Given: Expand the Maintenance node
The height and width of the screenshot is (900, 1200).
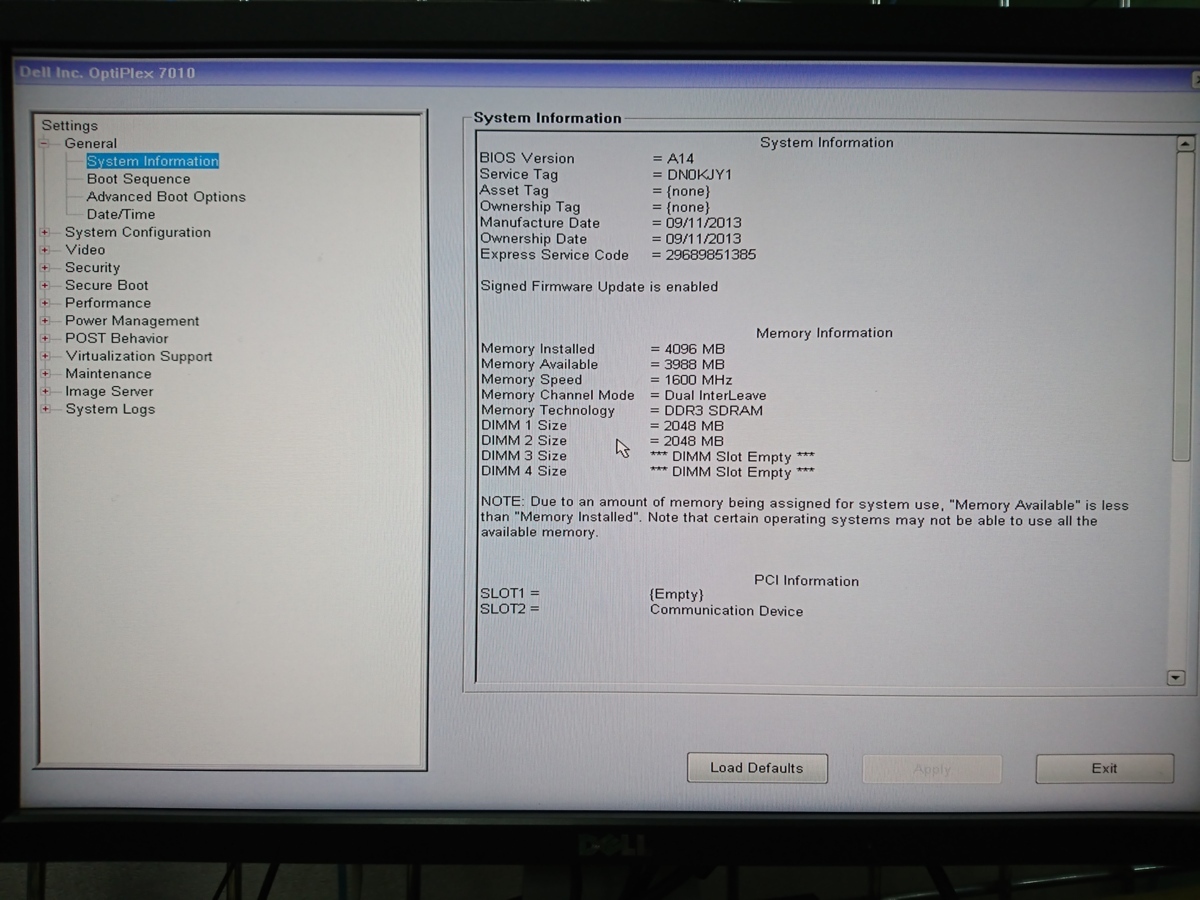Looking at the screenshot, I should pos(45,374).
